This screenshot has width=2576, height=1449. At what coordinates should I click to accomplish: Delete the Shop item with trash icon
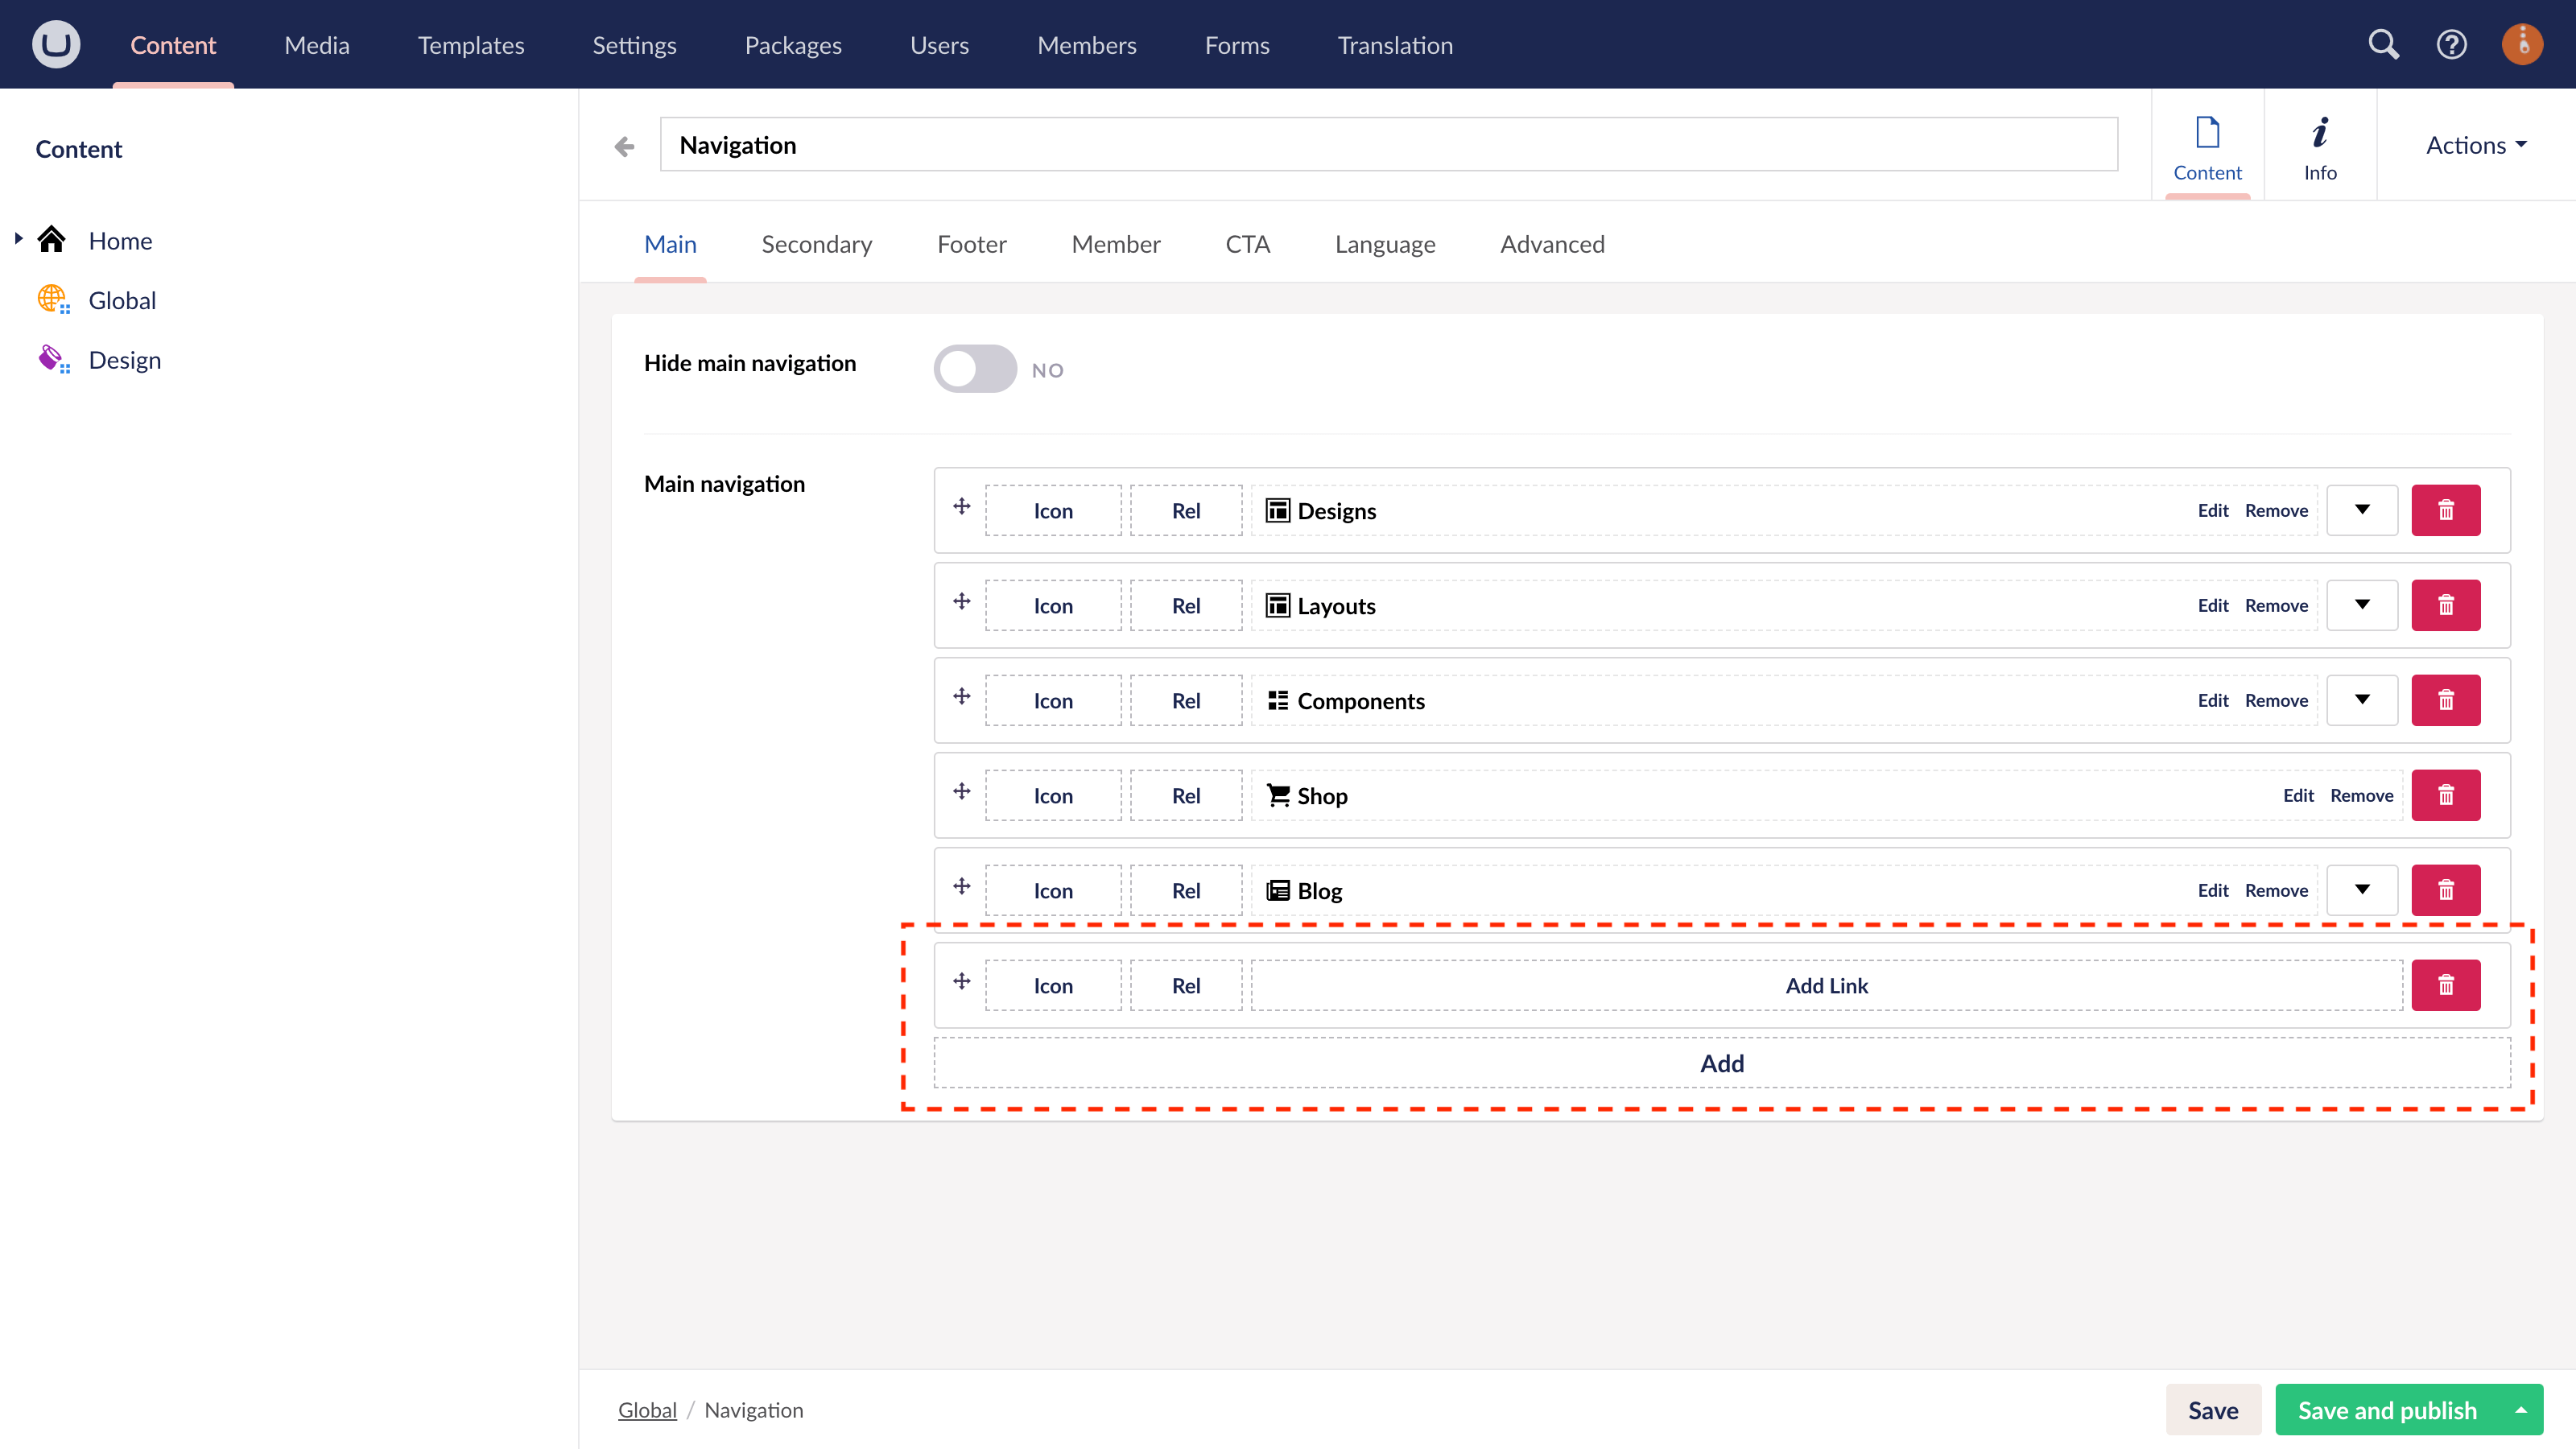(x=2447, y=794)
